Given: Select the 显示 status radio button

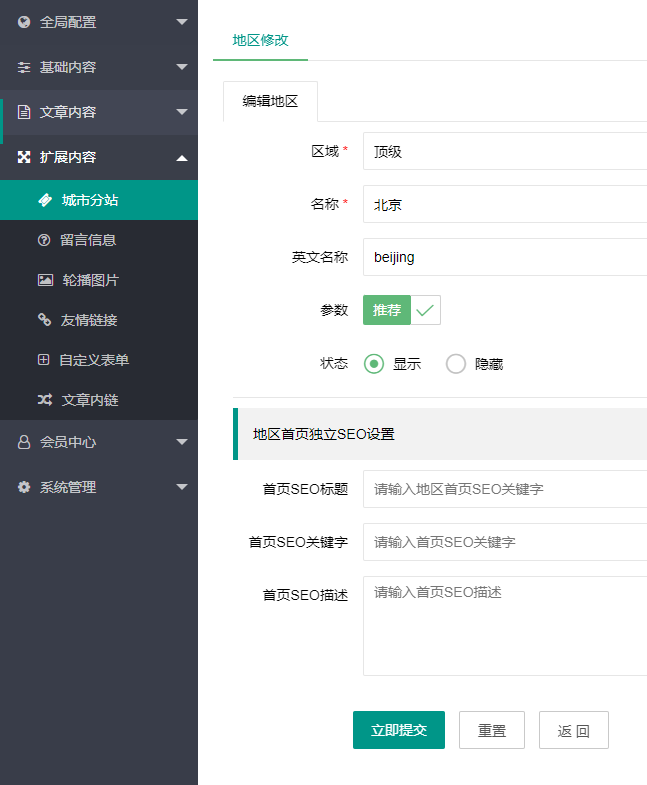Looking at the screenshot, I should click(x=374, y=364).
